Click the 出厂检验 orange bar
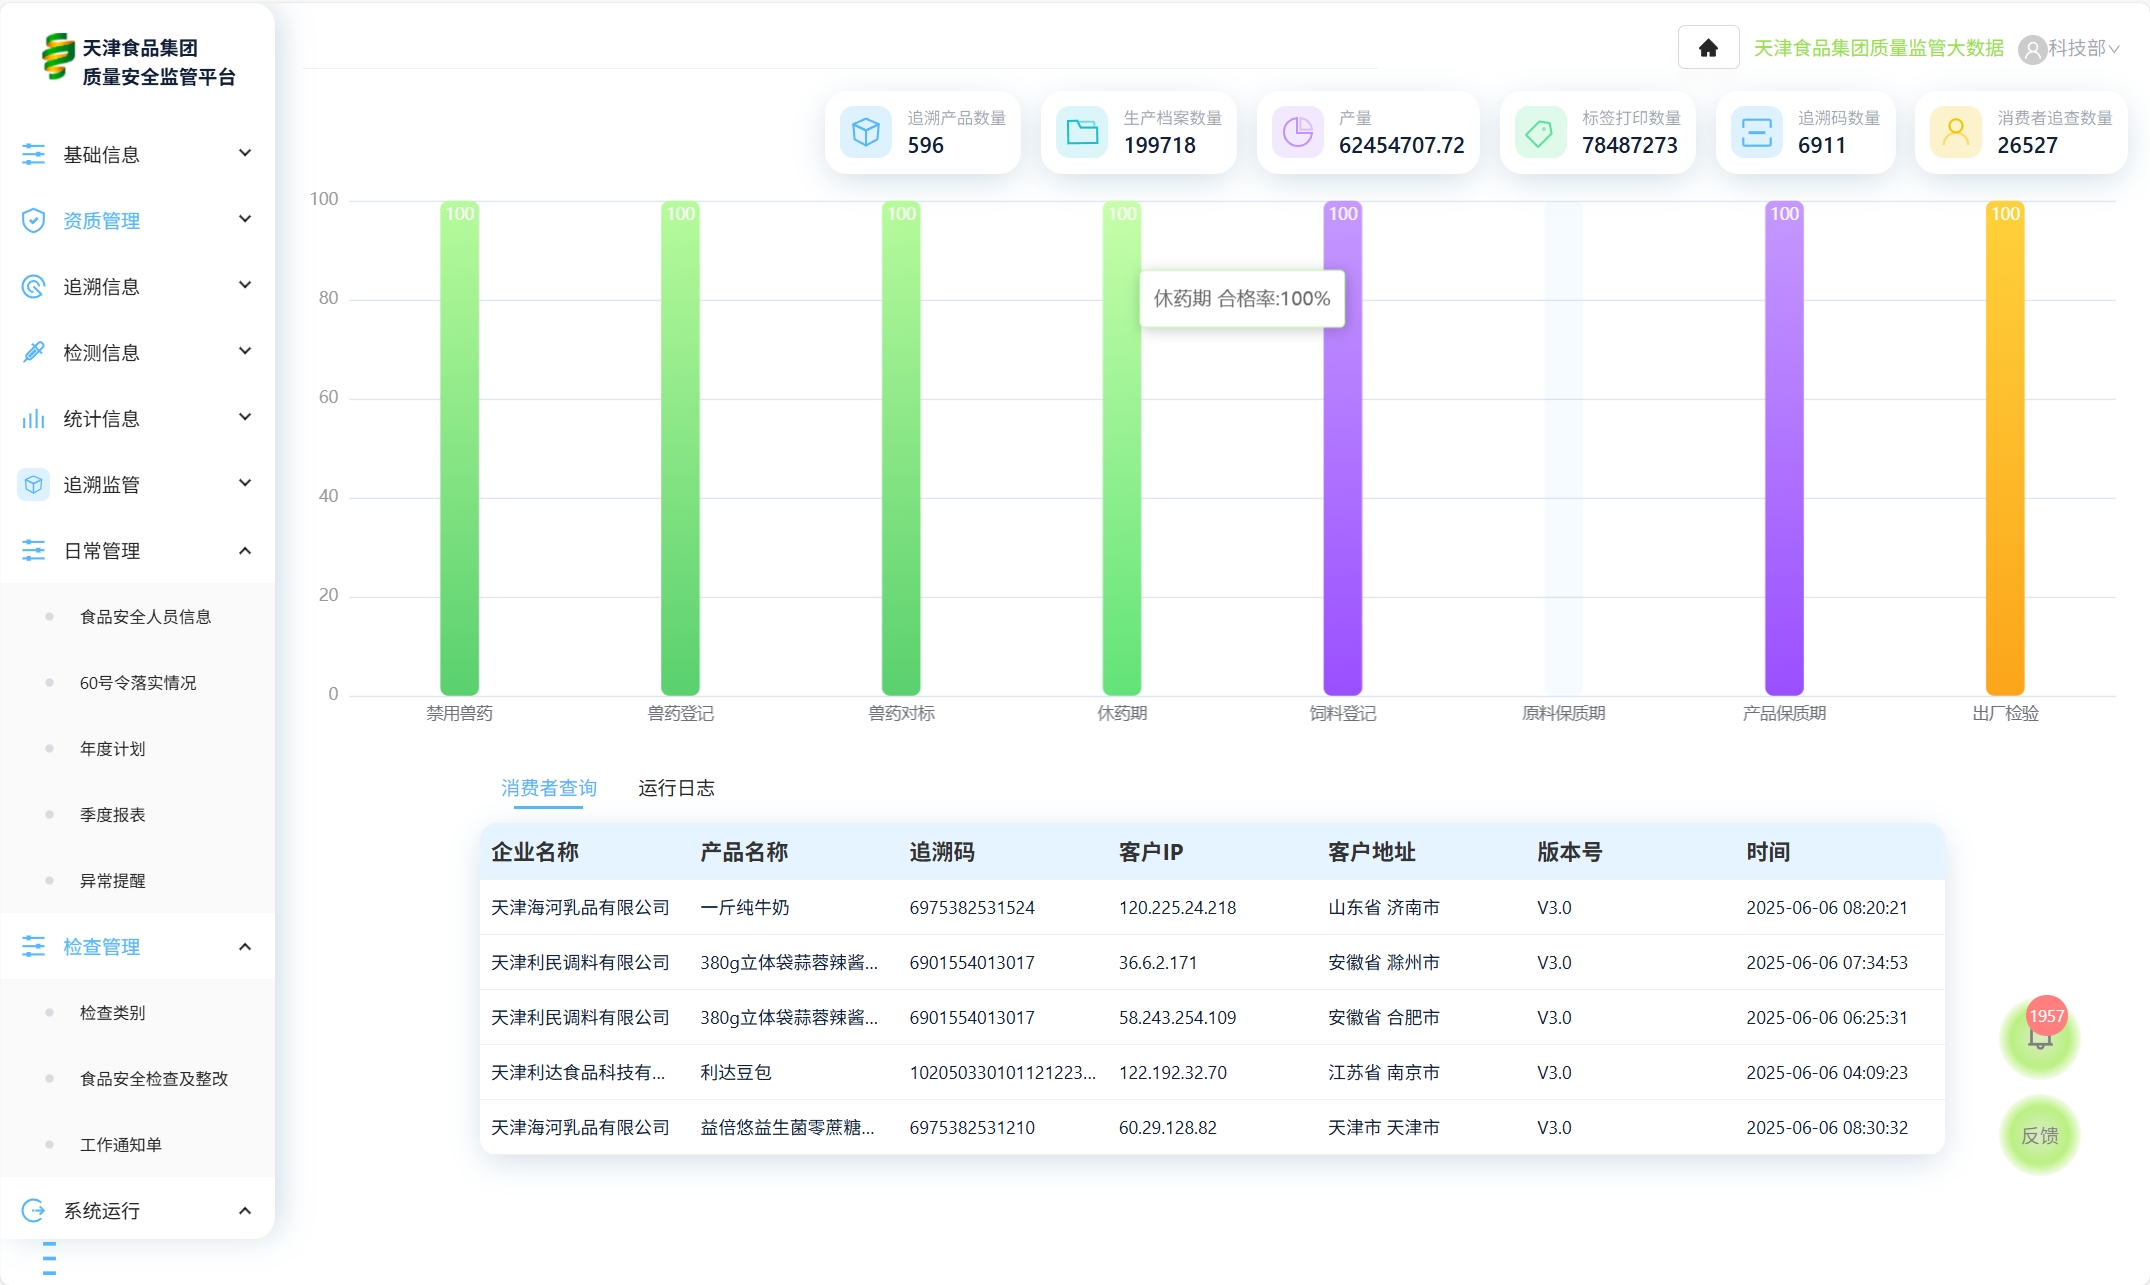This screenshot has width=2150, height=1285. click(2005, 448)
